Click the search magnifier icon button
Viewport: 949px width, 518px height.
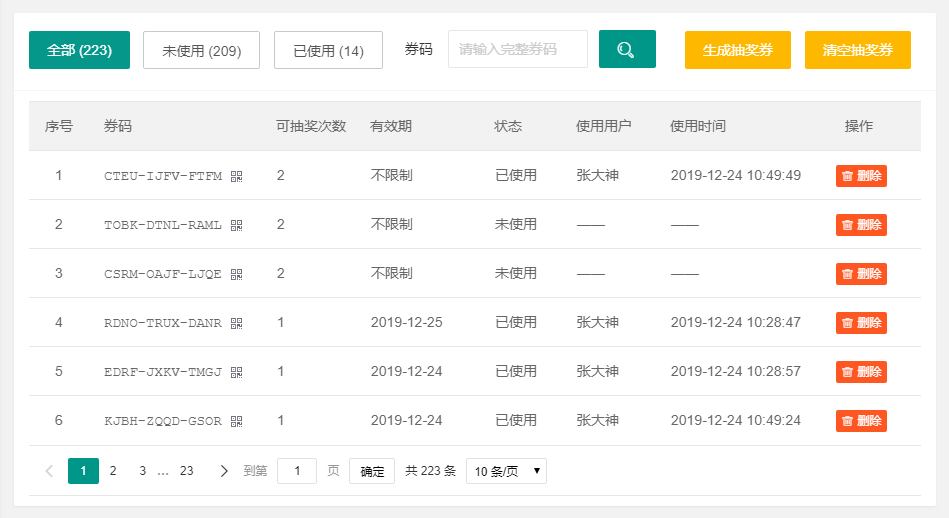[x=627, y=49]
